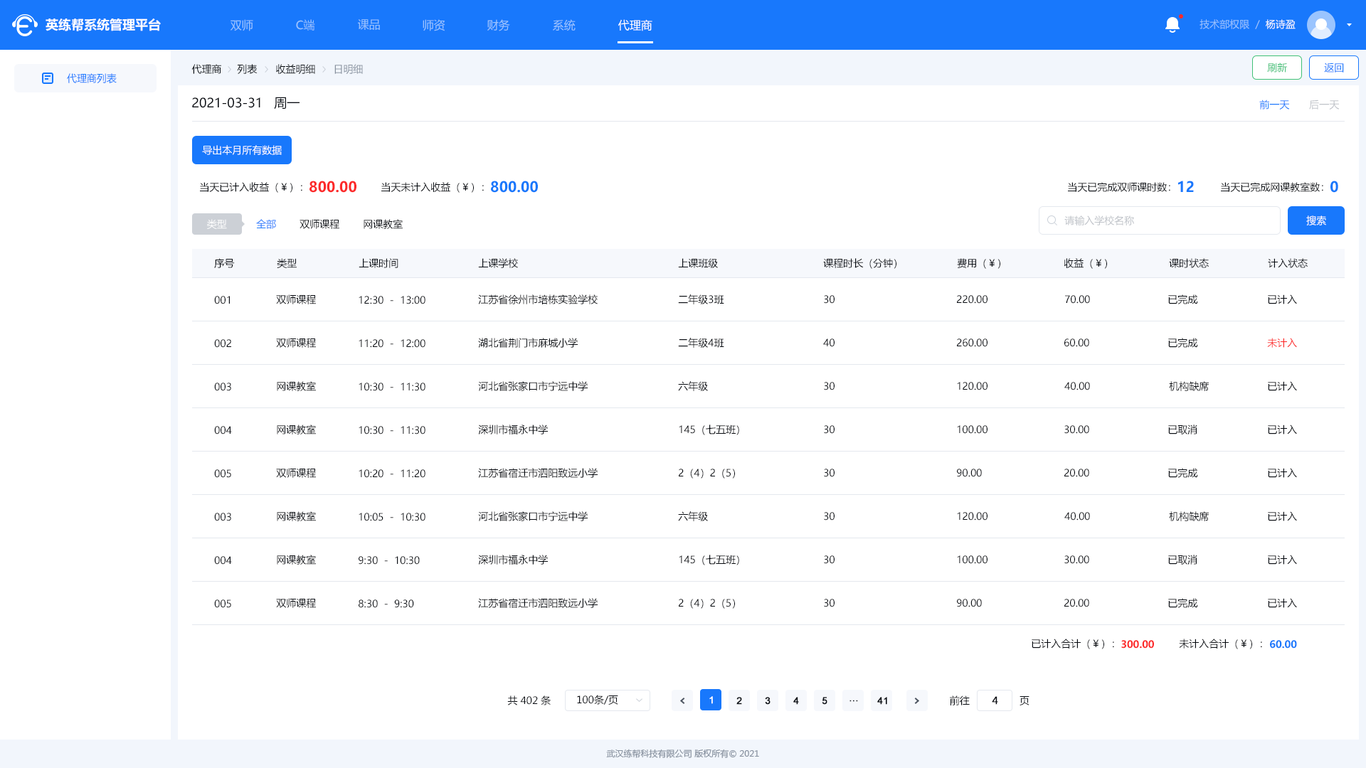1366x768 pixels.
Task: Open the notification bell
Action: [1172, 25]
